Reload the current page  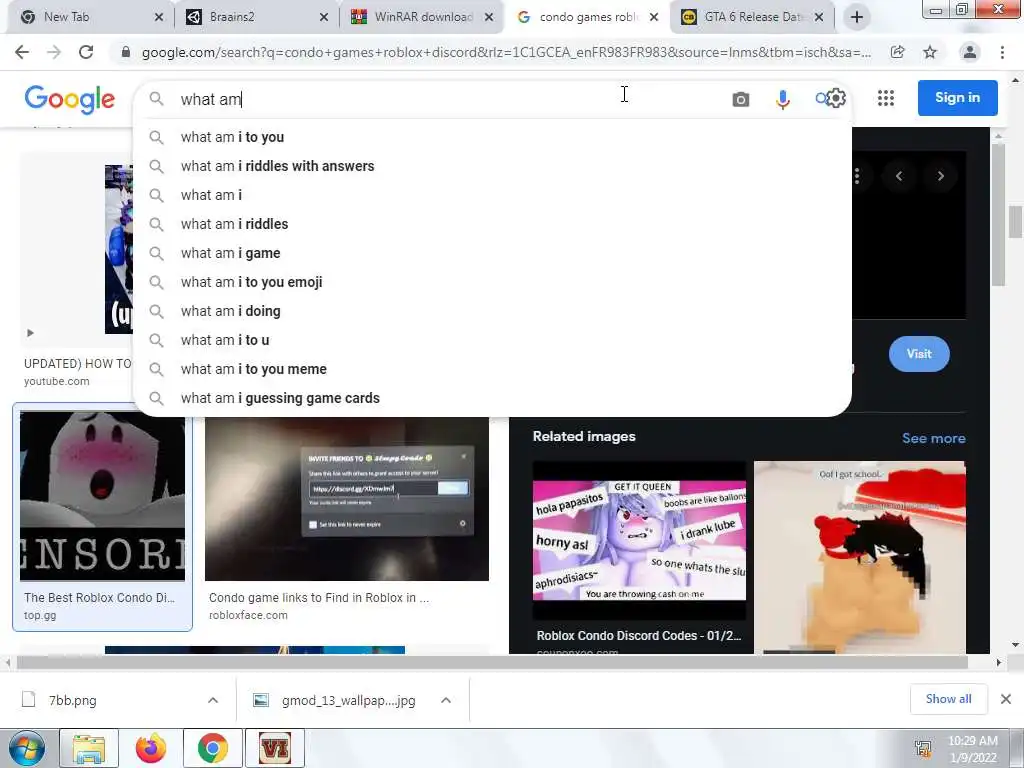[86, 52]
